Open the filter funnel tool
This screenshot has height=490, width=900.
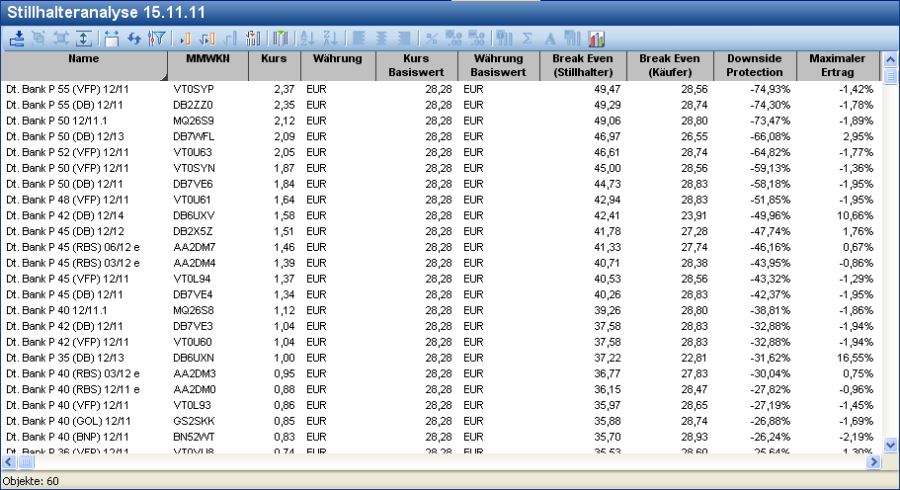(156, 39)
